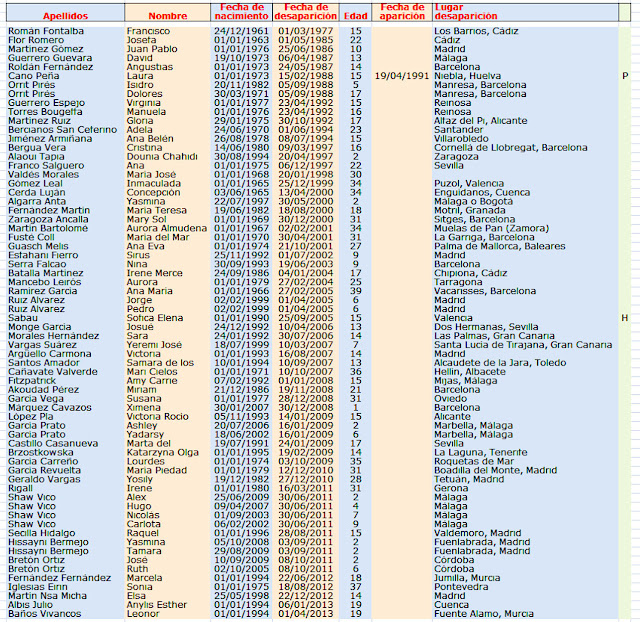Screen dimensions: 640x622
Task: Select the surname cell 'Flor Romero'
Action: click(36, 40)
